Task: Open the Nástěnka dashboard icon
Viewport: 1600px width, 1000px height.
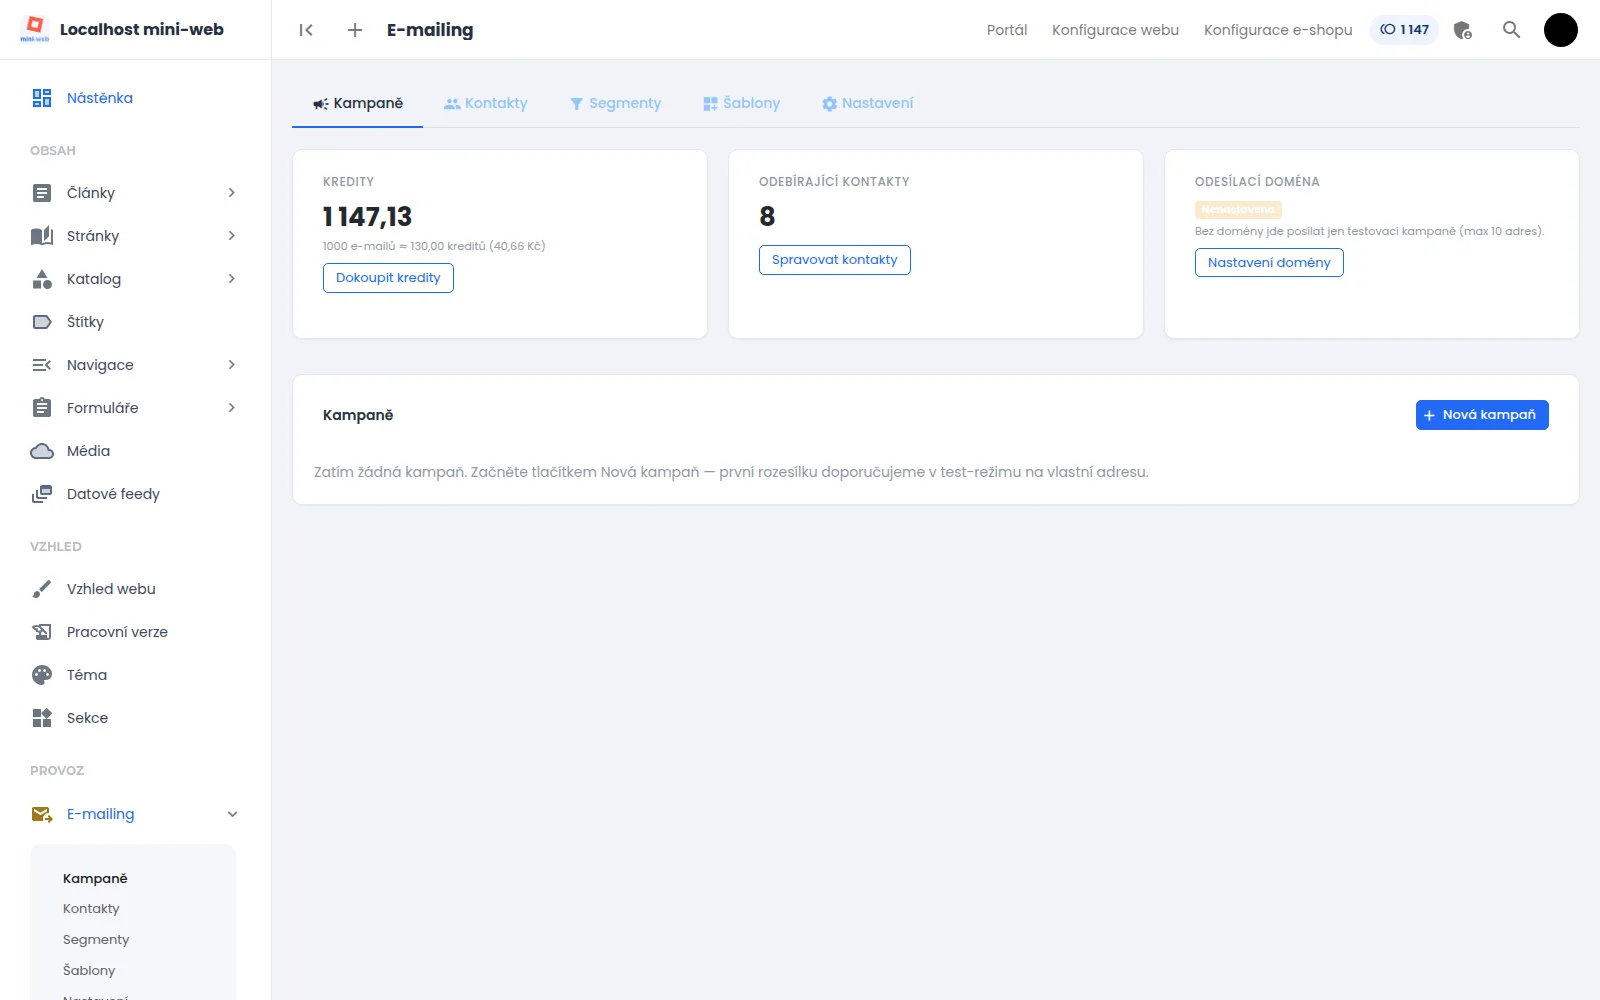Action: (x=42, y=98)
